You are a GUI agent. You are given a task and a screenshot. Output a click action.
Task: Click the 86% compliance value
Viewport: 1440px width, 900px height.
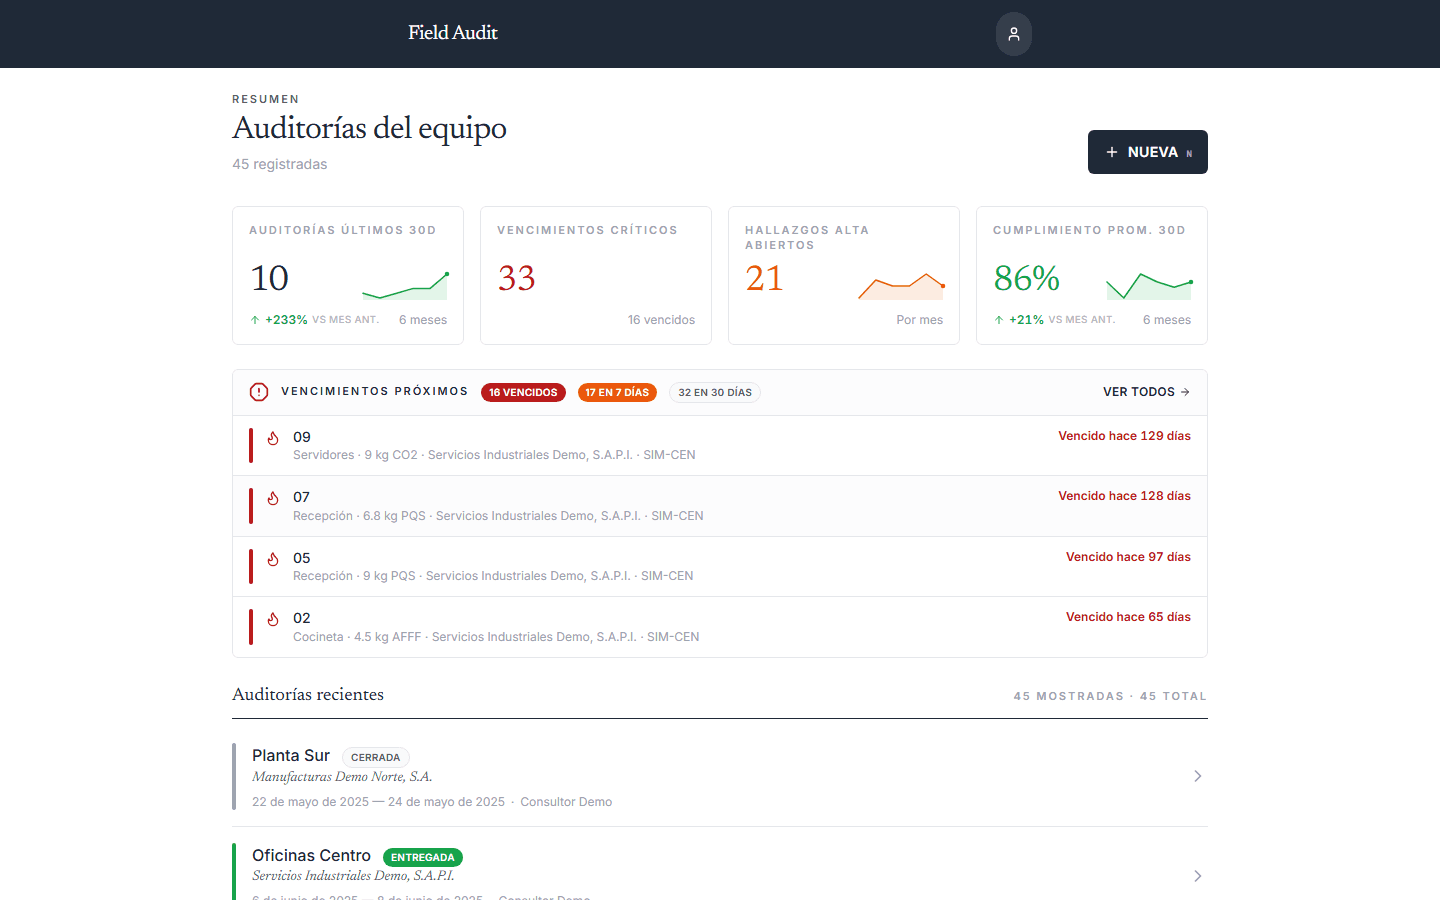(1026, 278)
